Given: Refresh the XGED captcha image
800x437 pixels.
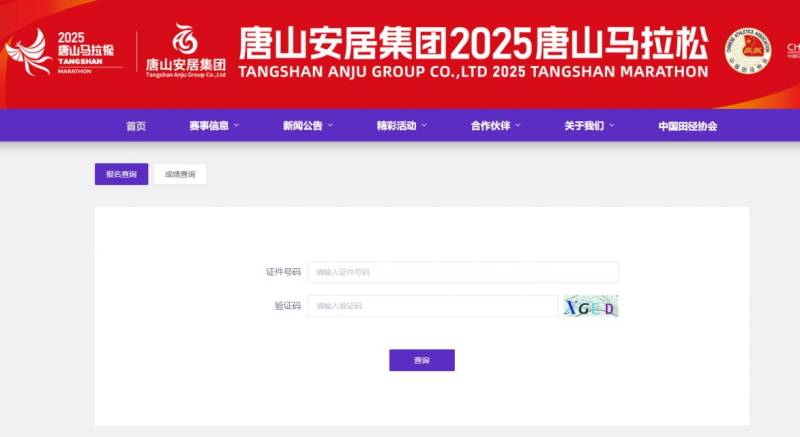Looking at the screenshot, I should [x=590, y=306].
